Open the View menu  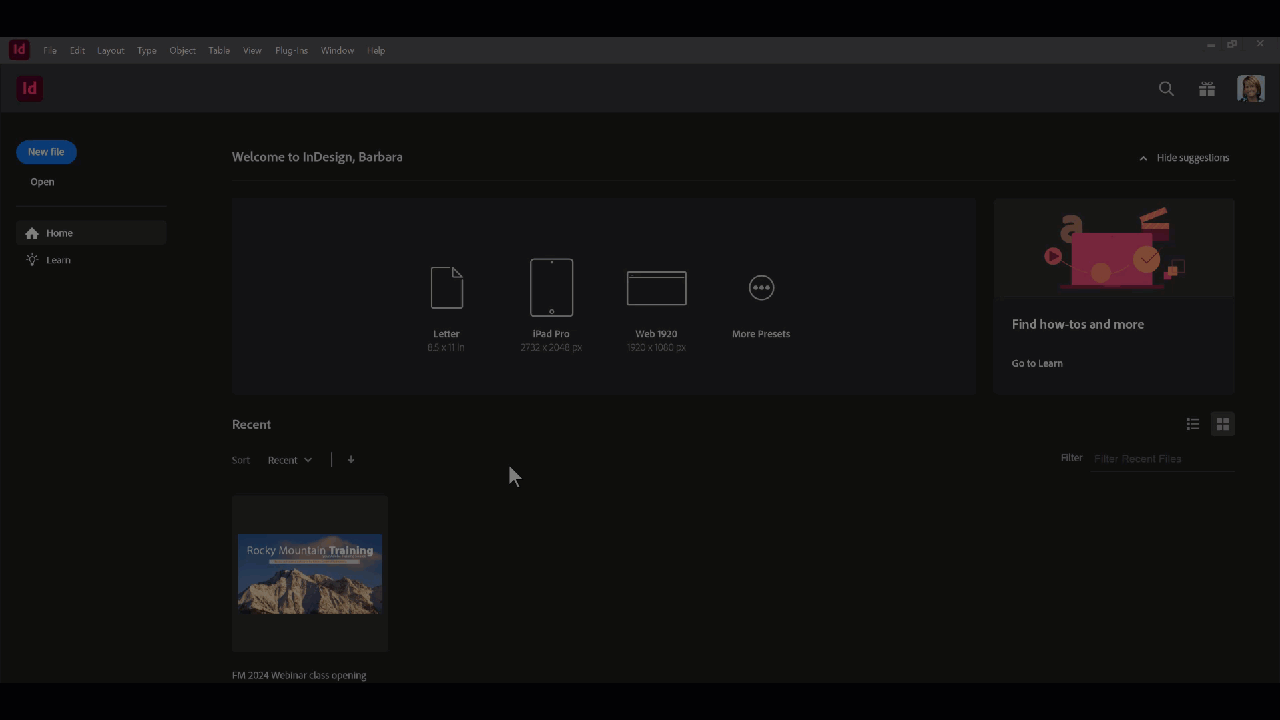pyautogui.click(x=252, y=50)
